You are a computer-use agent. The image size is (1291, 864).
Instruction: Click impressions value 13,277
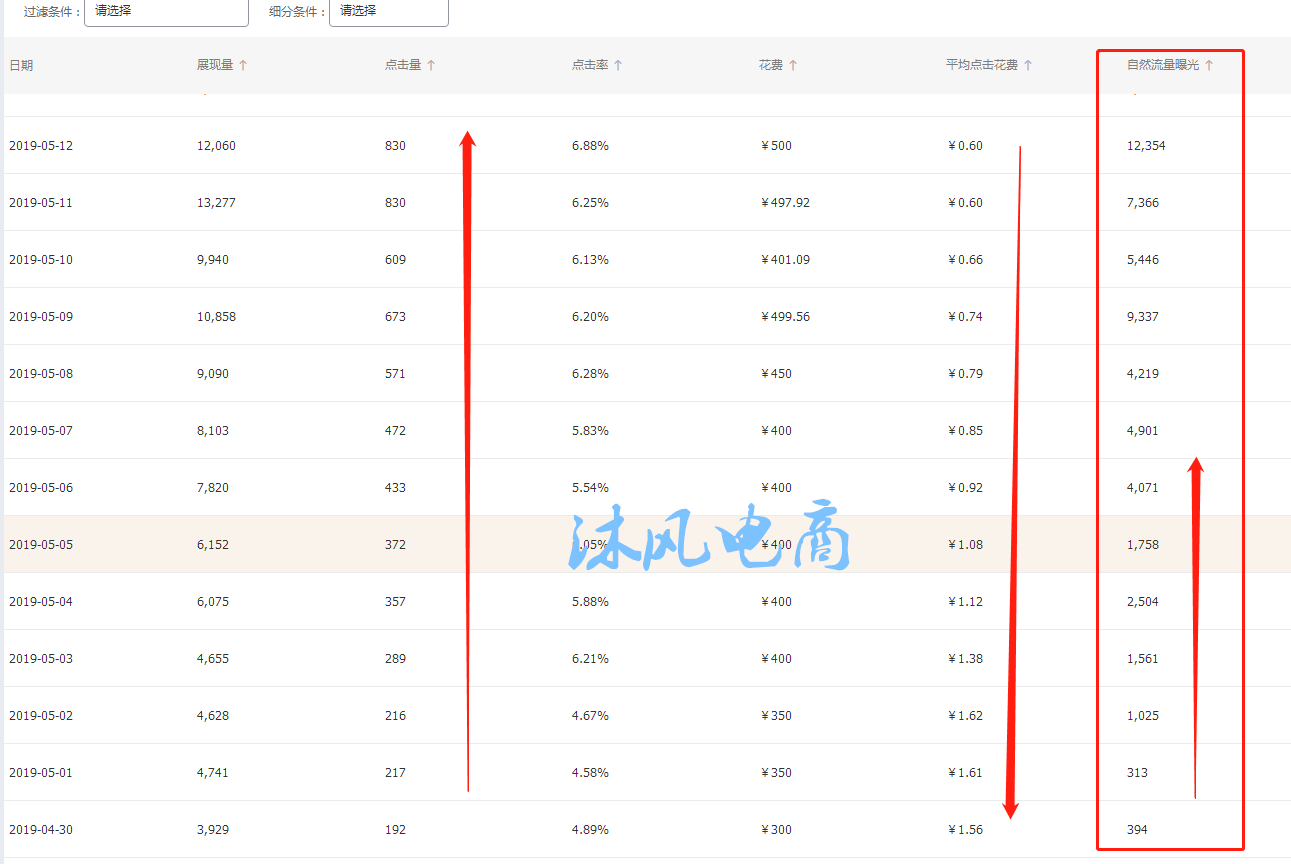(216, 203)
